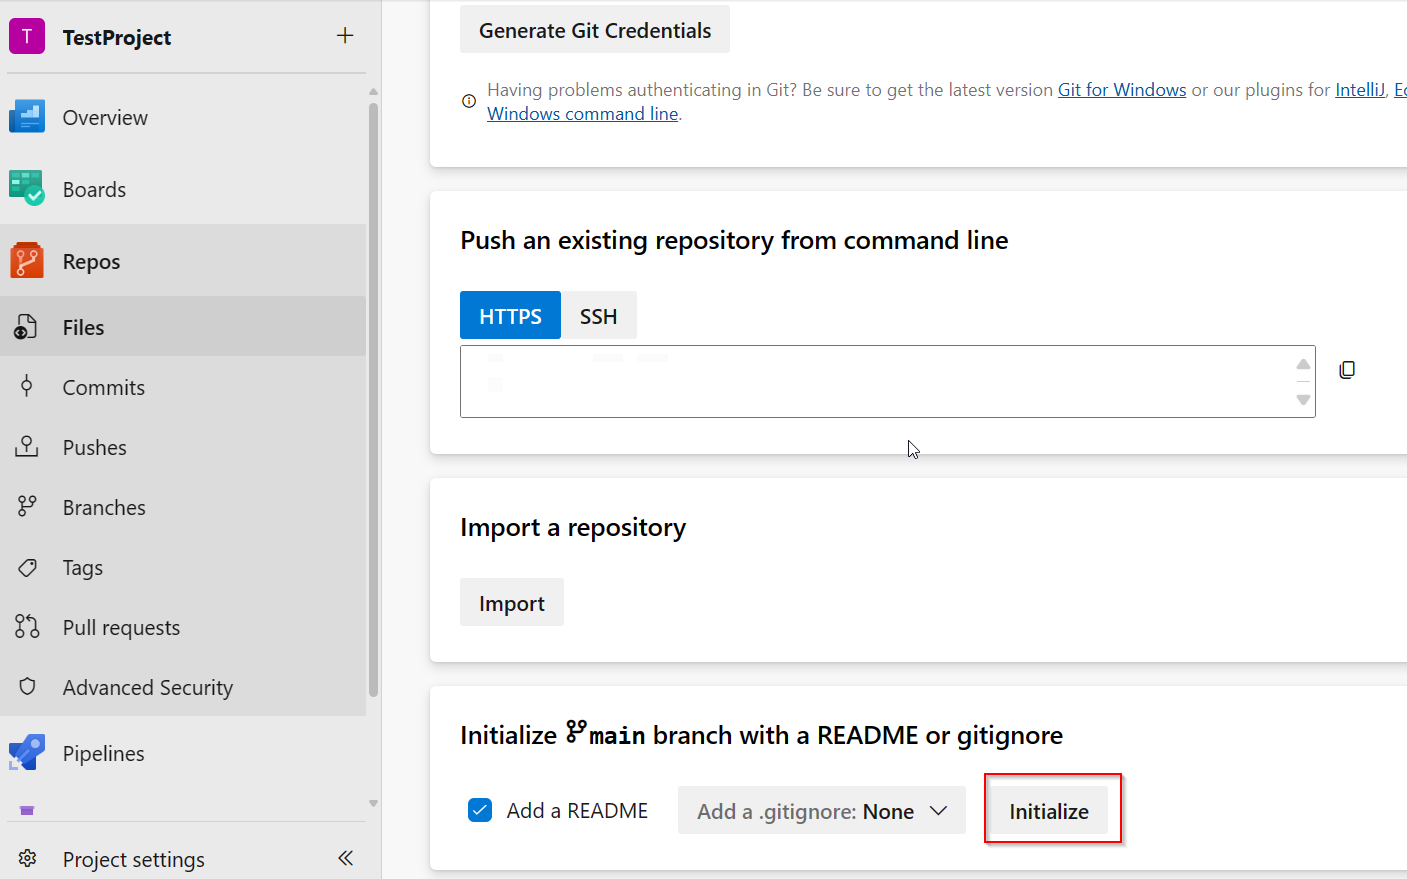Image resolution: width=1407 pixels, height=879 pixels.
Task: Switch to the SSH tab
Action: click(598, 315)
